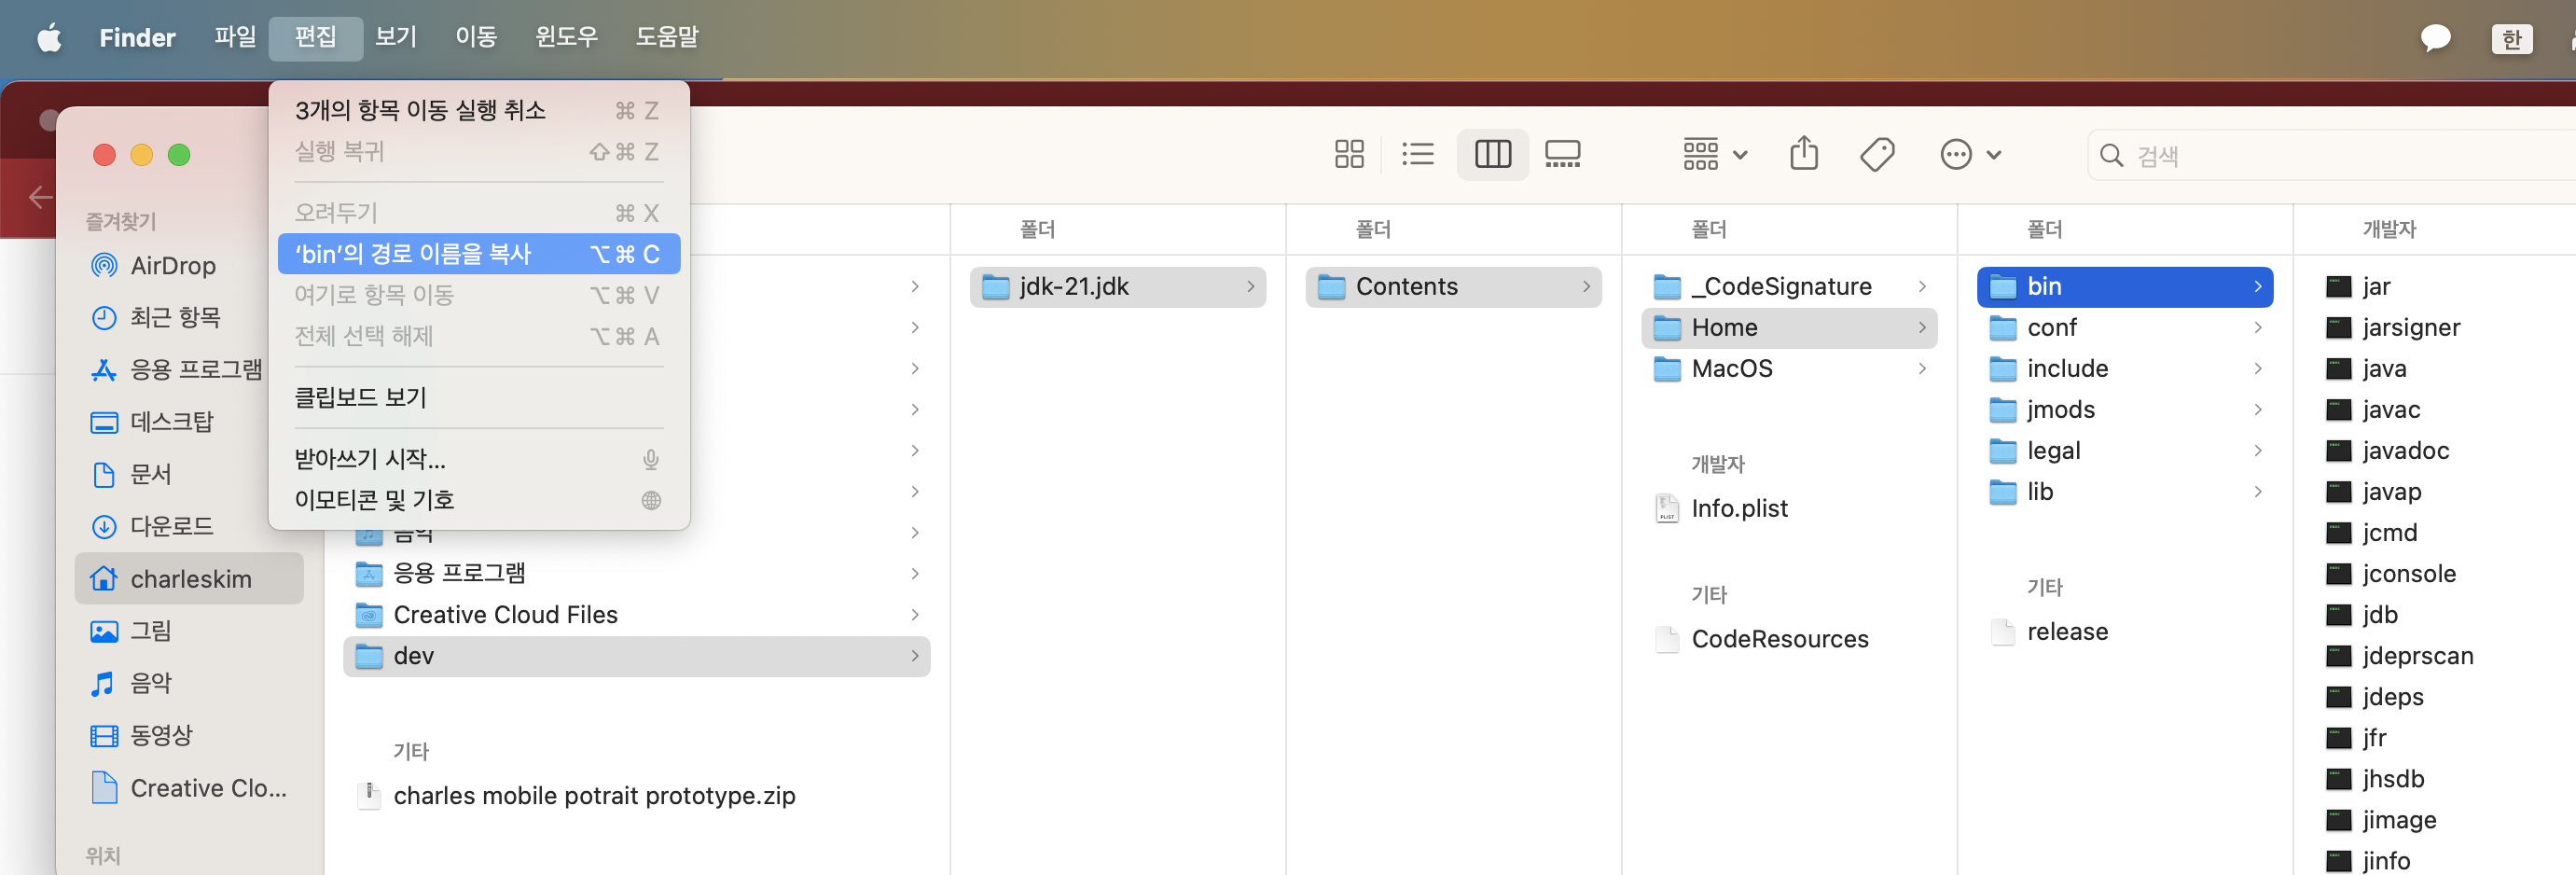Image resolution: width=2576 pixels, height=875 pixels.
Task: Open the Apple menu
Action: point(49,38)
